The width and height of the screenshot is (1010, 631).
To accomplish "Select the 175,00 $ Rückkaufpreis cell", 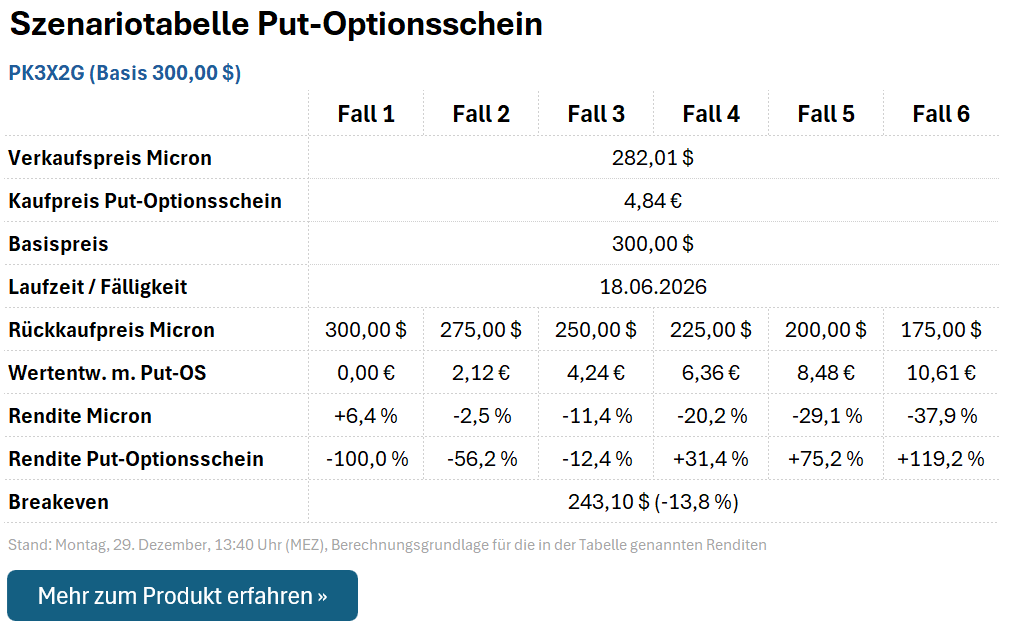I will click(x=940, y=329).
